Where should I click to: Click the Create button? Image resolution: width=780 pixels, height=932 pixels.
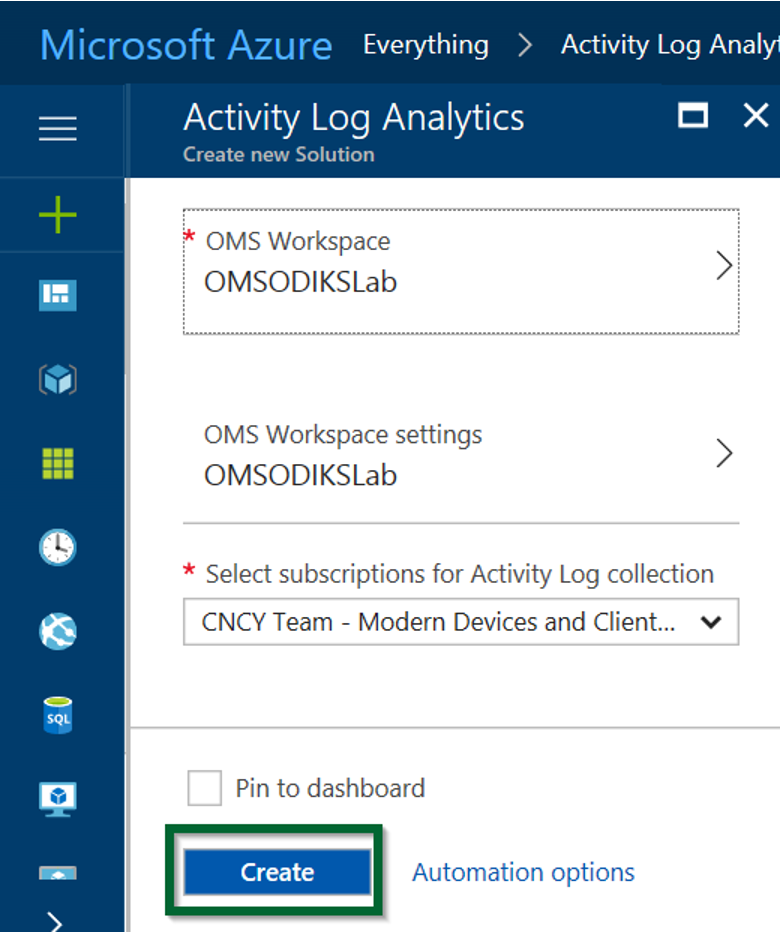click(277, 872)
